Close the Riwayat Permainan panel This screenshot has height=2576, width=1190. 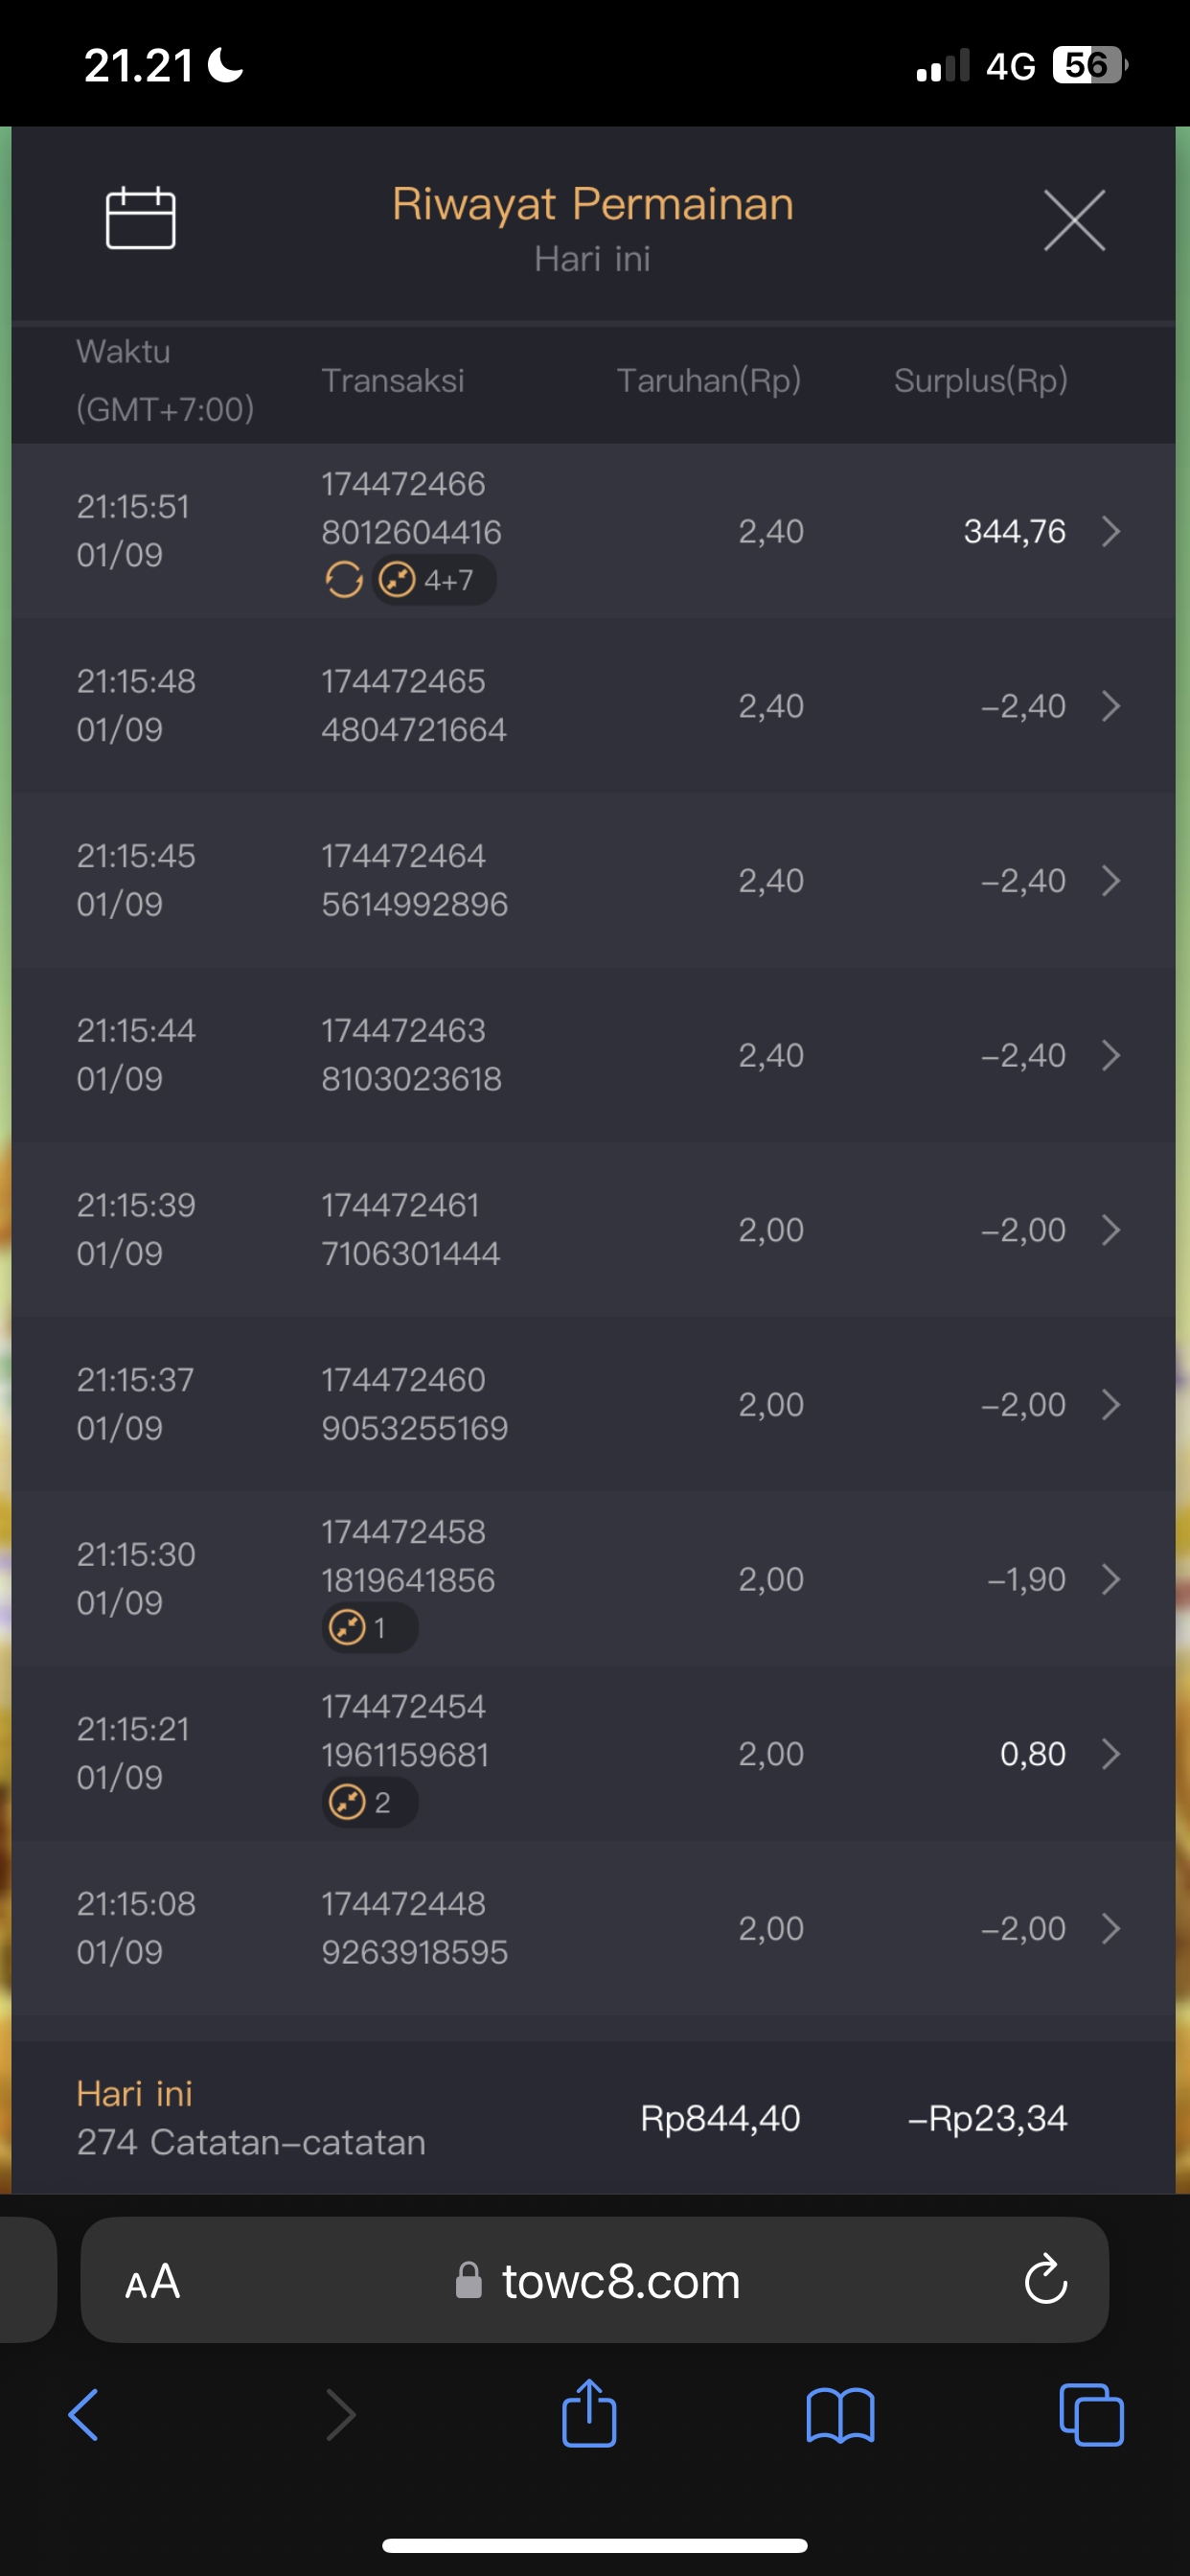1074,220
